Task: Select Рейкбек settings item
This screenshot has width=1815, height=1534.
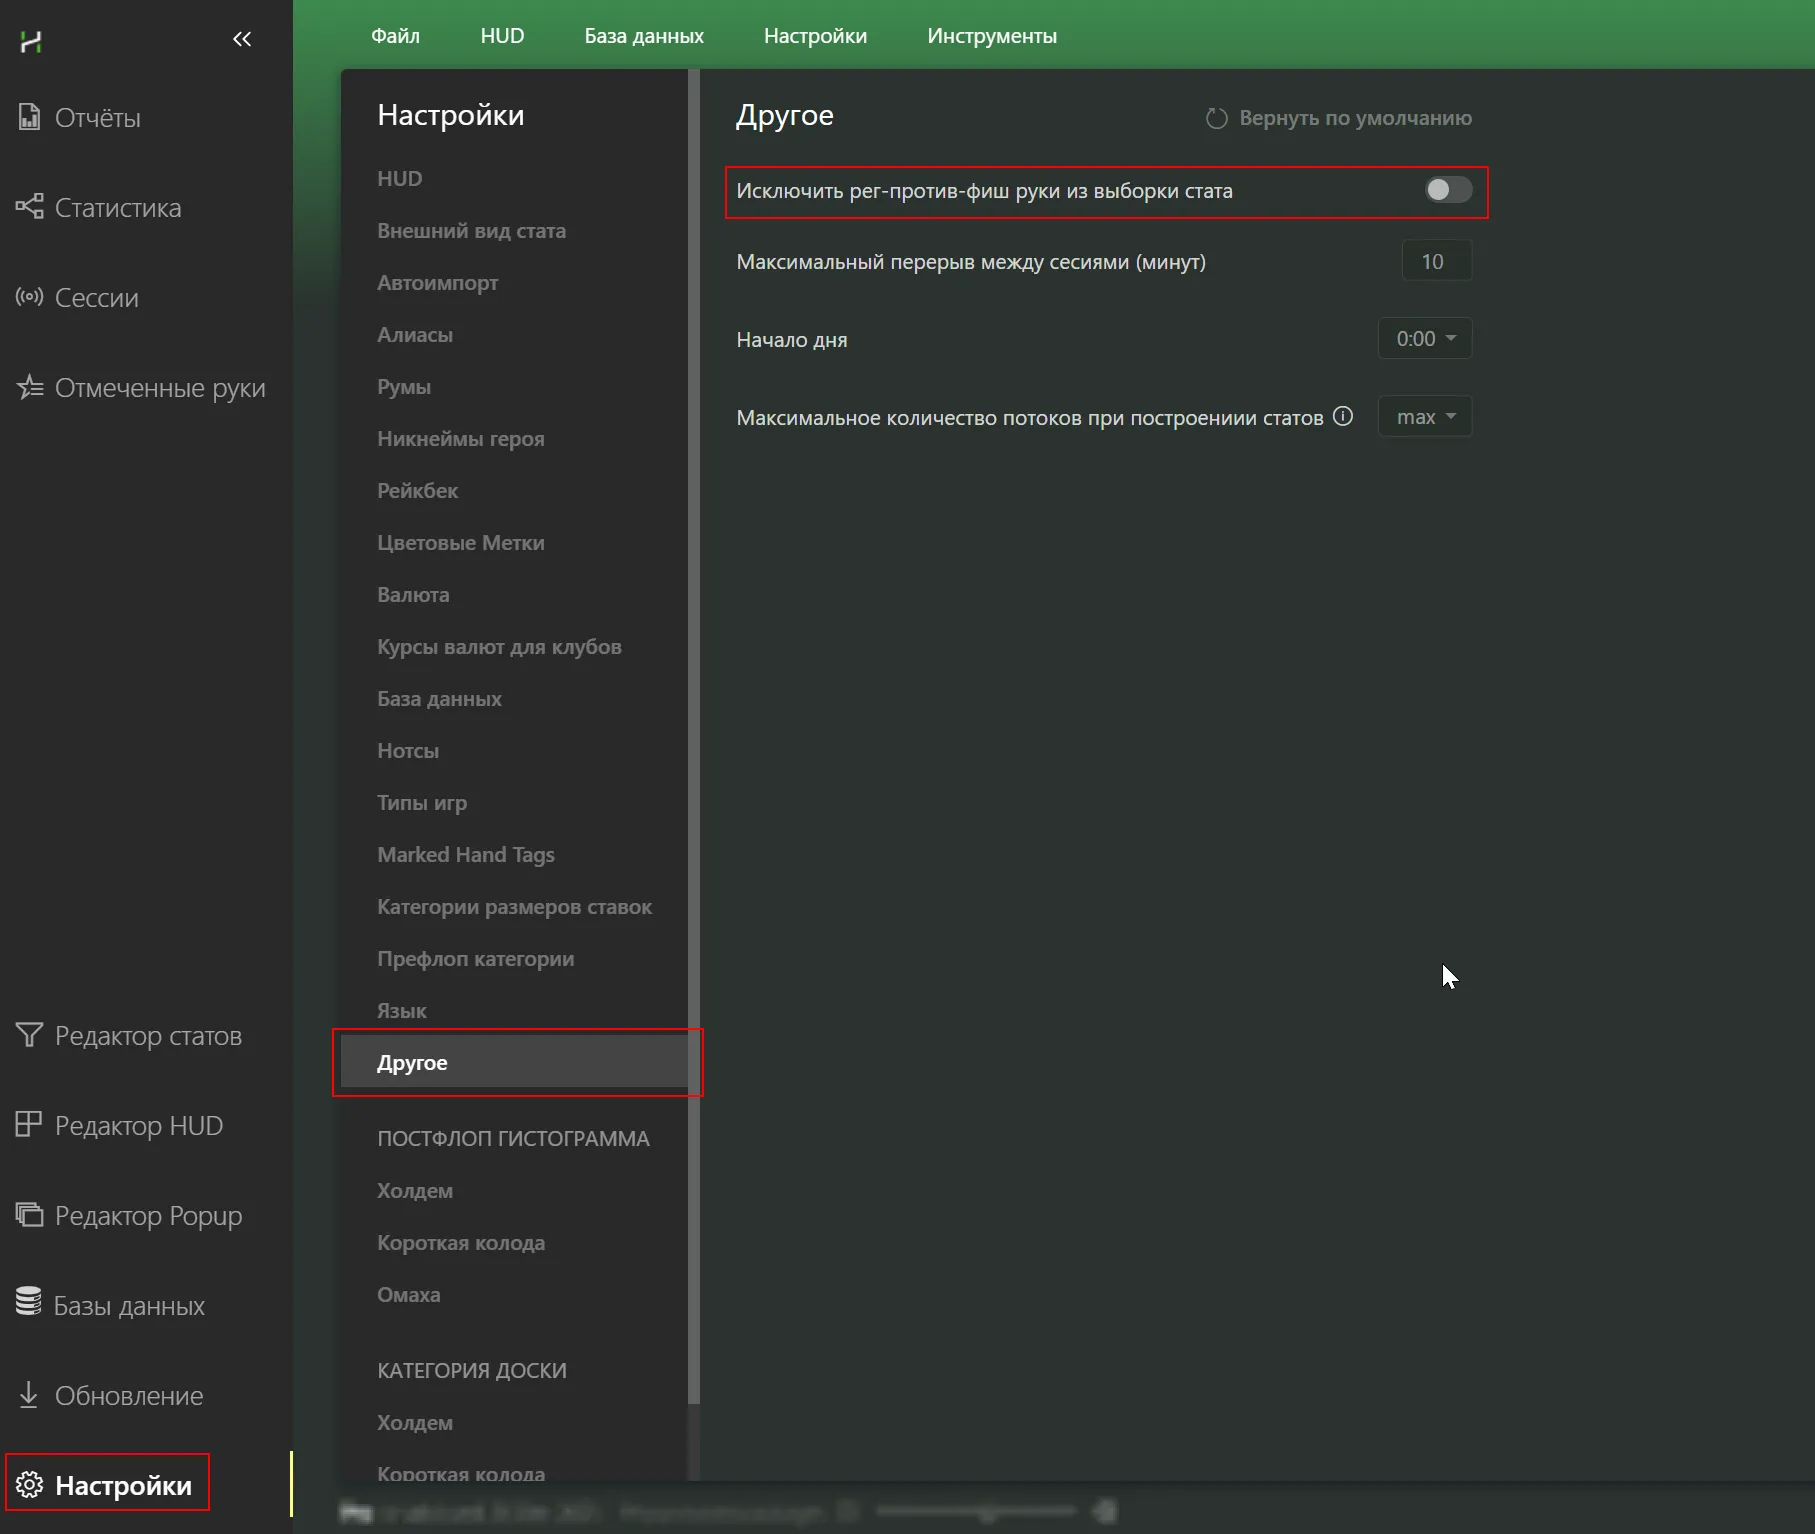Action: tap(417, 490)
